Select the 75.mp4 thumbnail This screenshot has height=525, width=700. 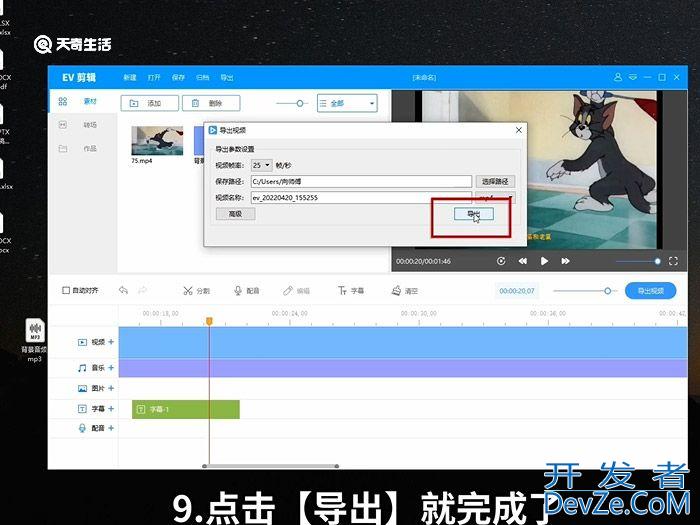157,141
